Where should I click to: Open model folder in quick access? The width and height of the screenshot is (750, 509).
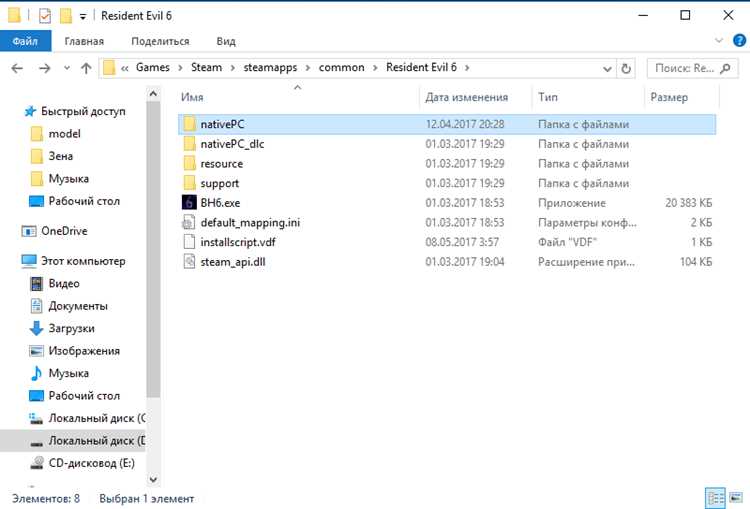point(55,134)
